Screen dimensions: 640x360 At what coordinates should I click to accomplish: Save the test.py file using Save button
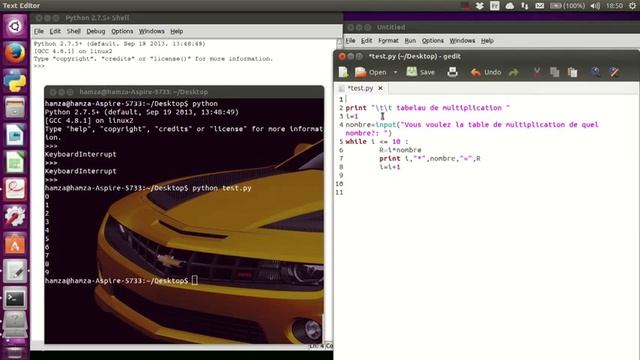[x=420, y=72]
